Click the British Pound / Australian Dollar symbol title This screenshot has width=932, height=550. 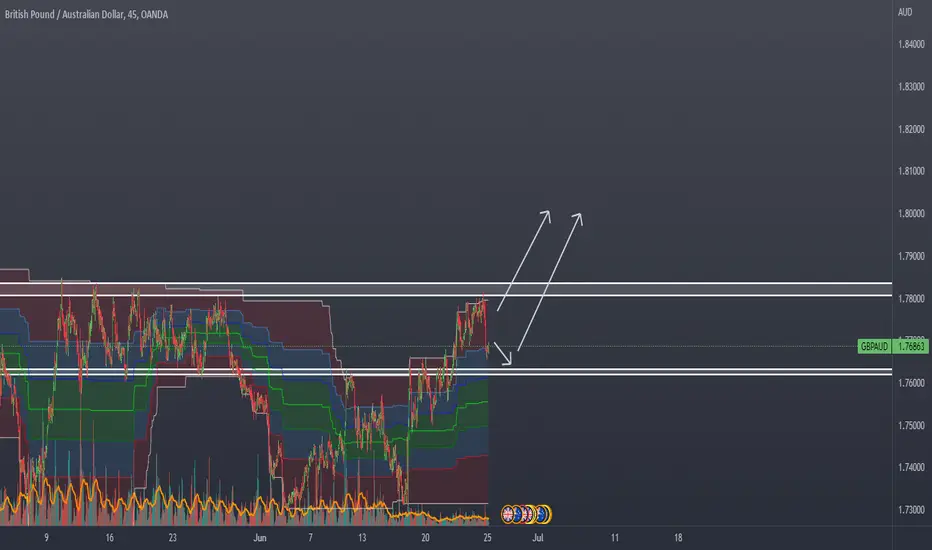[x=86, y=14]
